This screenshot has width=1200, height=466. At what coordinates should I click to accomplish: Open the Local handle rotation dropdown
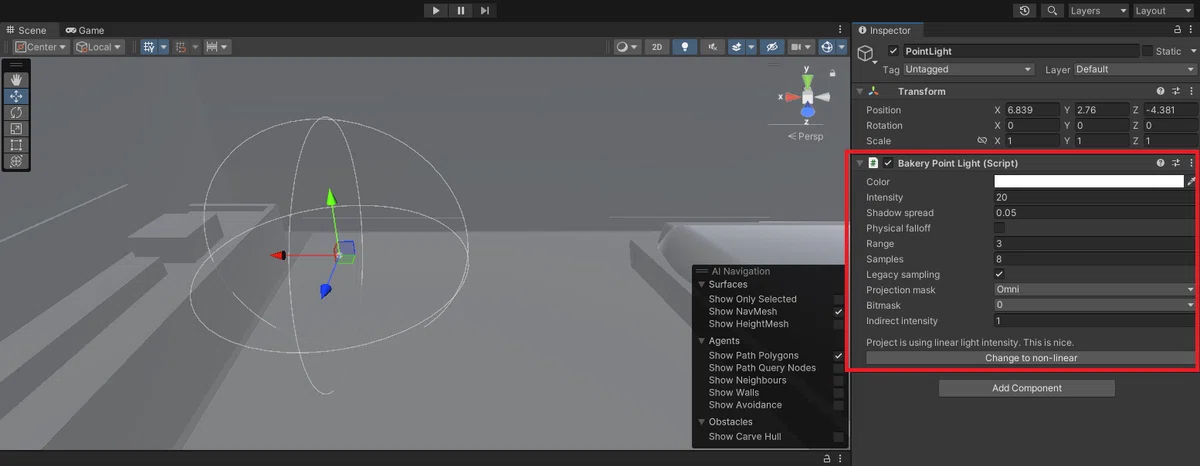click(98, 47)
